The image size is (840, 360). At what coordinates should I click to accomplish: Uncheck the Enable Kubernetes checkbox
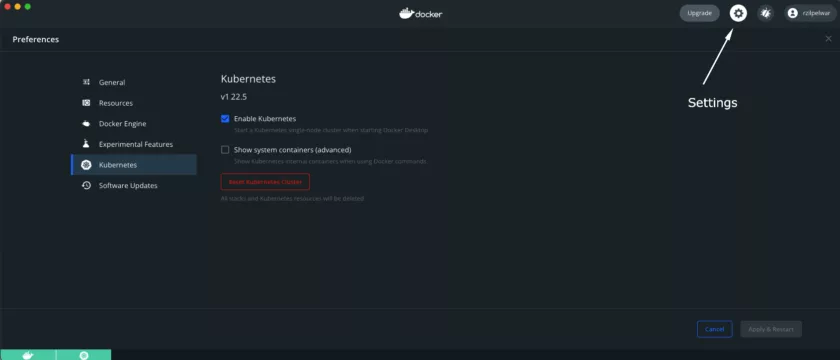click(225, 119)
